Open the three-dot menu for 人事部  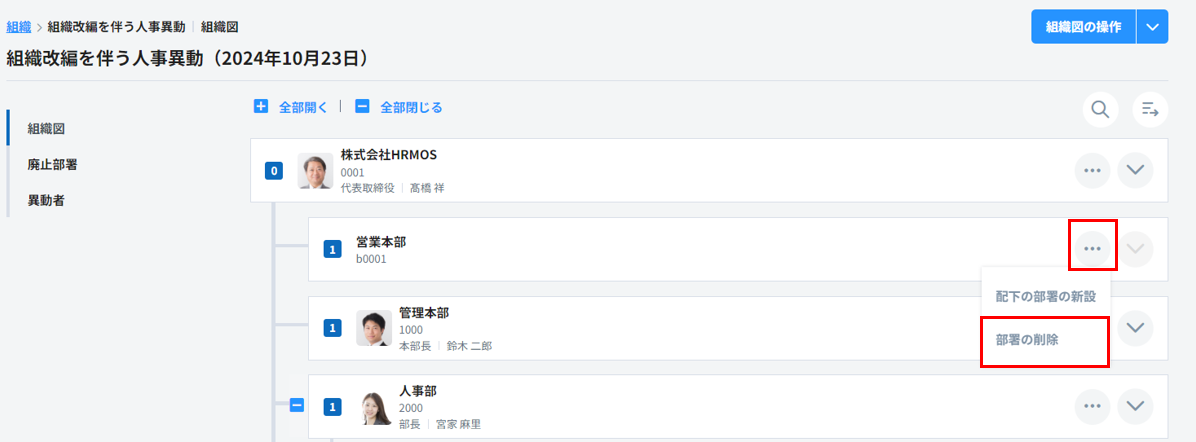1092,406
